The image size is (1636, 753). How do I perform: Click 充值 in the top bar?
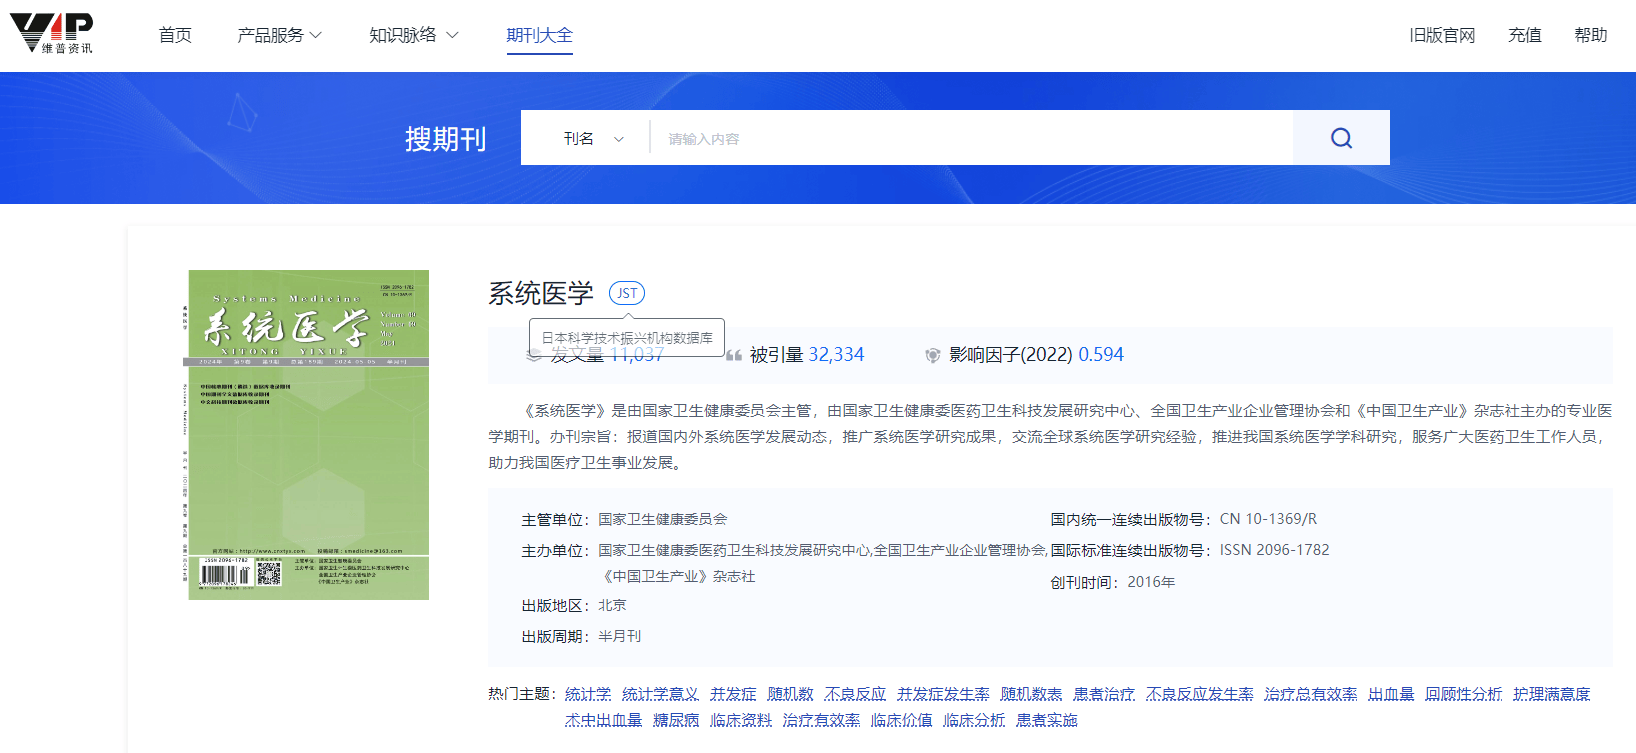[1525, 35]
